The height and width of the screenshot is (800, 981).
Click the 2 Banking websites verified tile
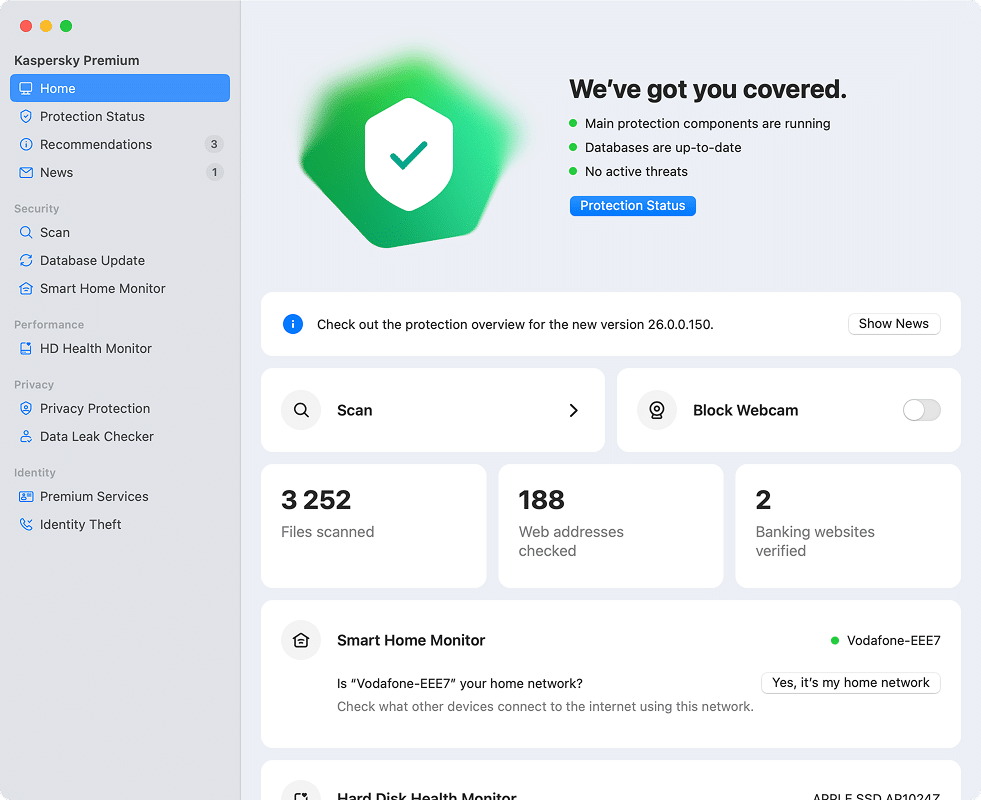click(x=848, y=526)
